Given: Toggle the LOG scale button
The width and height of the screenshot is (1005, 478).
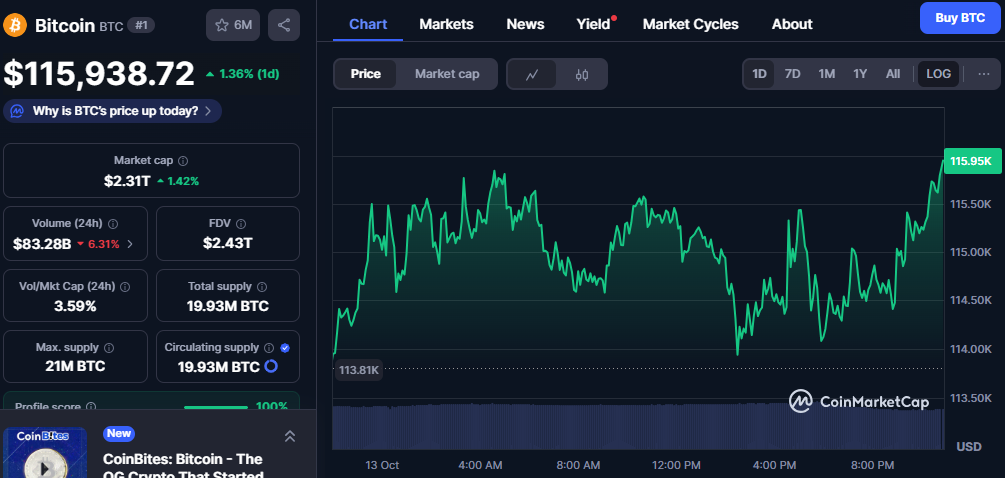Looking at the screenshot, I should (939, 74).
